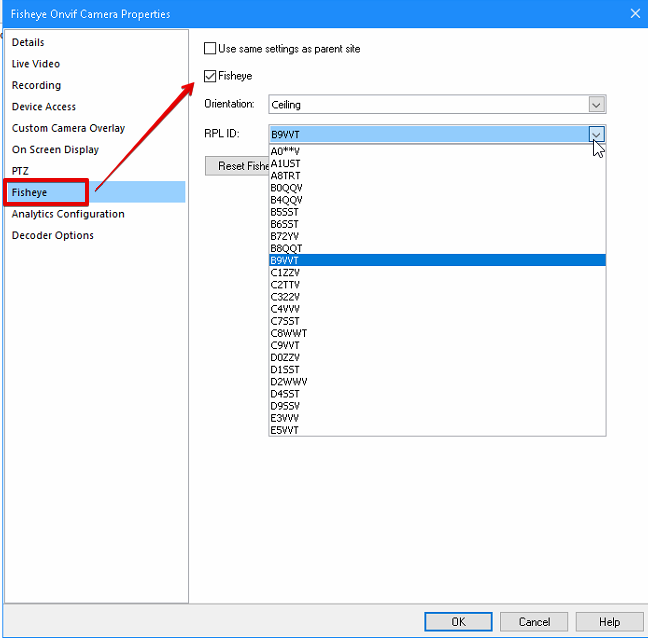Select C9VVT from the list
Screen dimensions: 648x638
pos(437,345)
